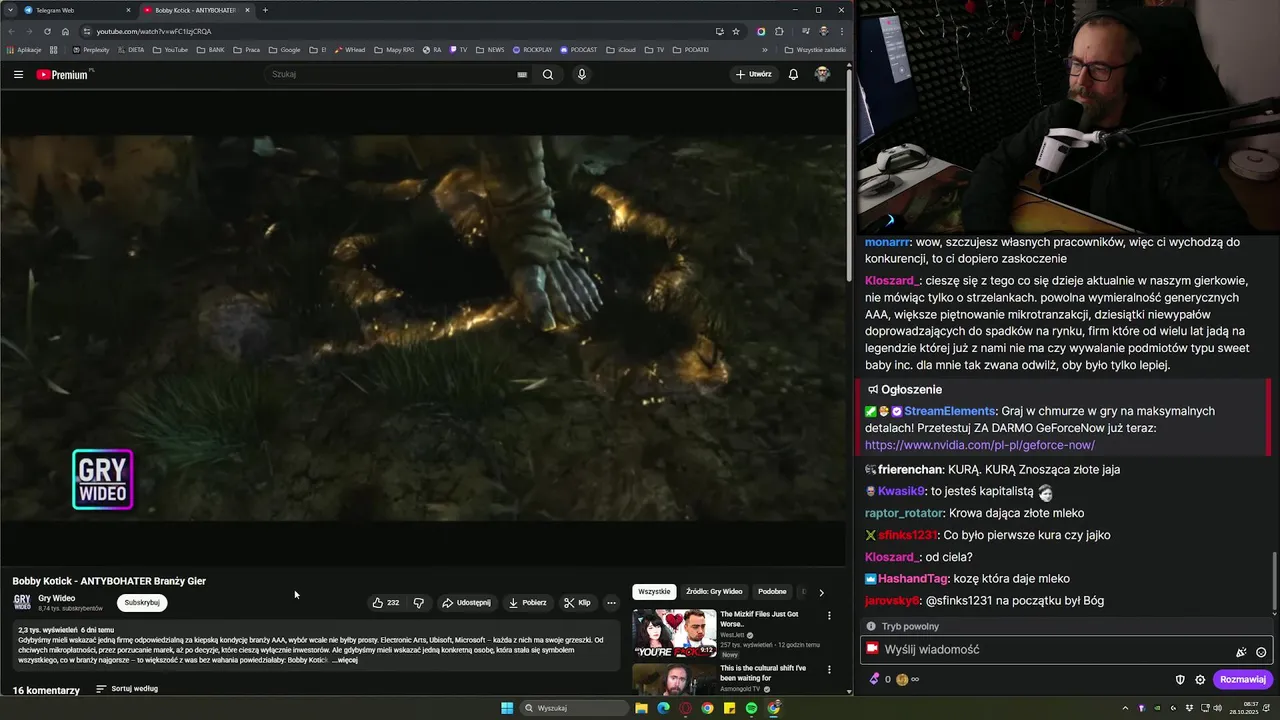Open Chrome extensions puzzle icon
Image resolution: width=1280 pixels, height=720 pixels.
pyautogui.click(x=779, y=31)
